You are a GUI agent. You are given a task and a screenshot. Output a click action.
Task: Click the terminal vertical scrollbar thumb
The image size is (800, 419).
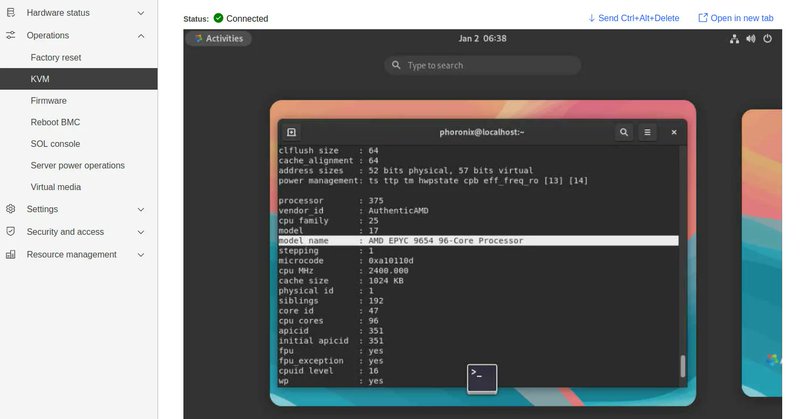(683, 366)
